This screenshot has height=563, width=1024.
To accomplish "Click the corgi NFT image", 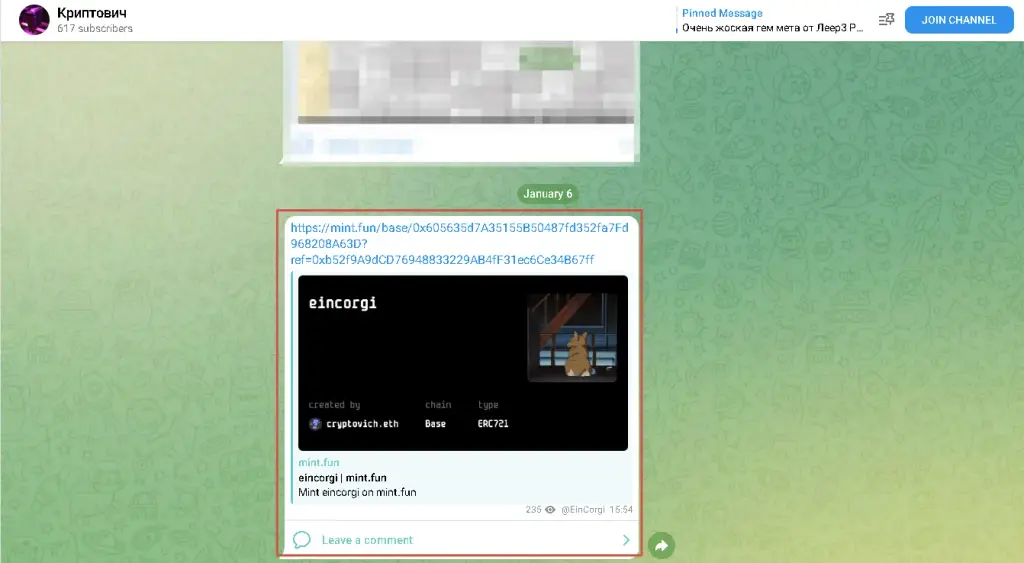I will [x=572, y=337].
